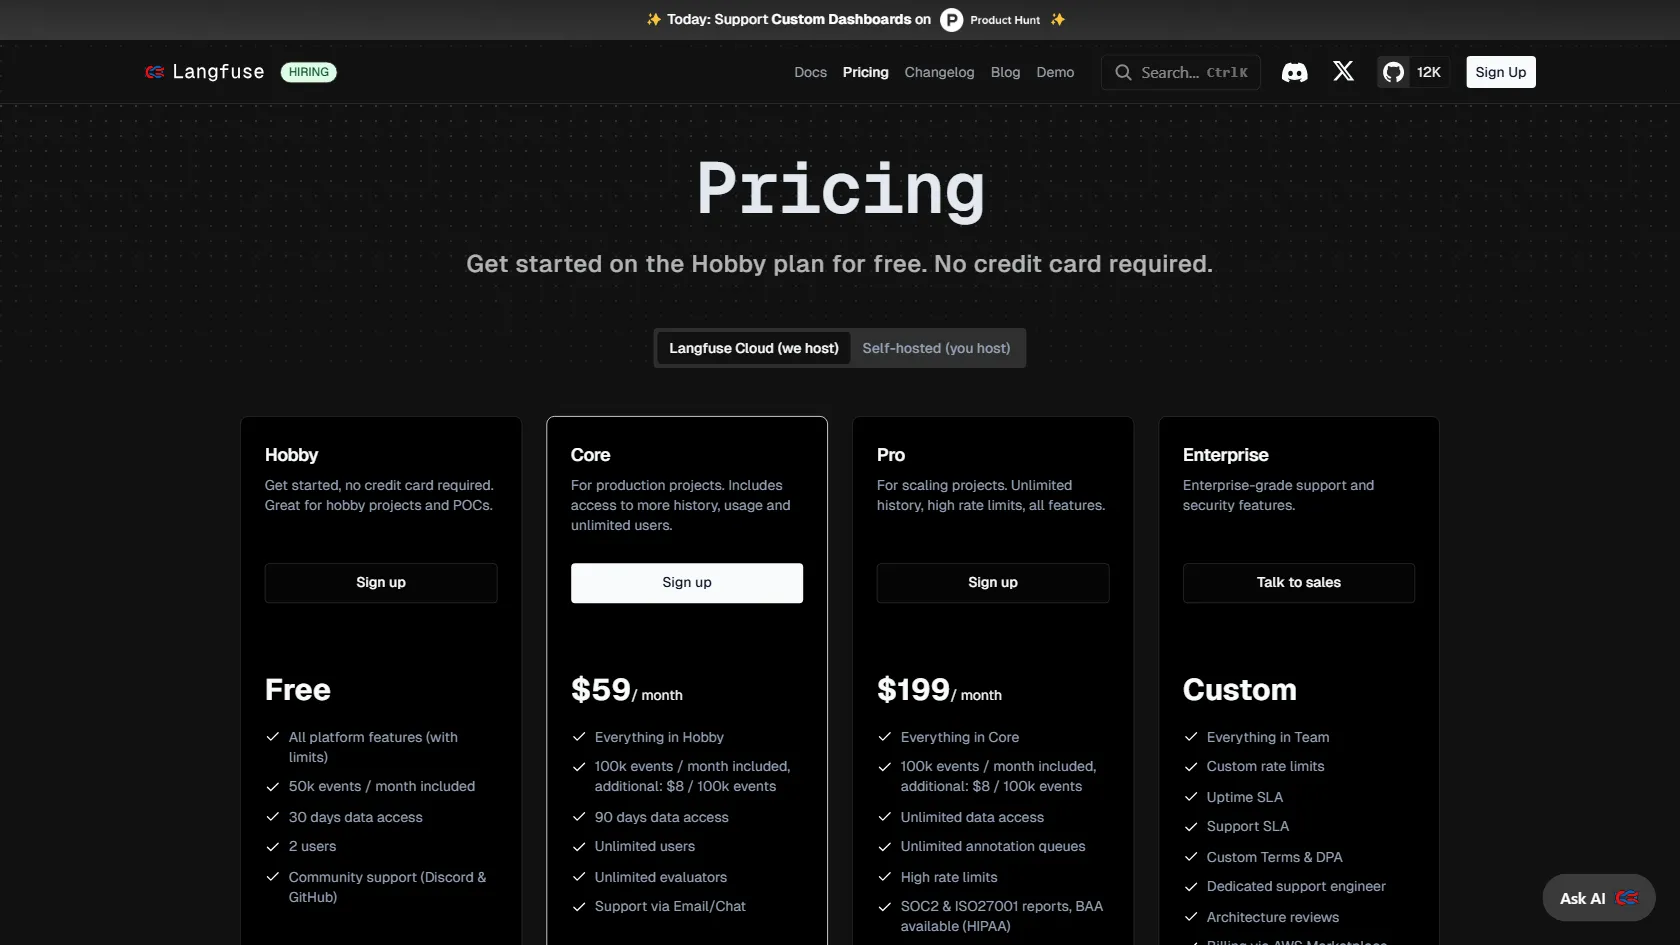This screenshot has width=1680, height=945.
Task: Click 'Everything in Hobby' in Core plan
Action: pyautogui.click(x=659, y=738)
